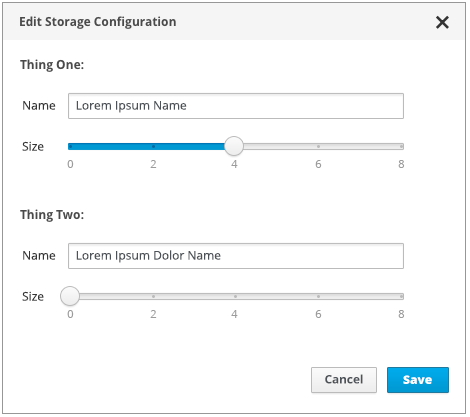470x417 pixels.
Task: Click the Cancel button
Action: click(x=344, y=380)
